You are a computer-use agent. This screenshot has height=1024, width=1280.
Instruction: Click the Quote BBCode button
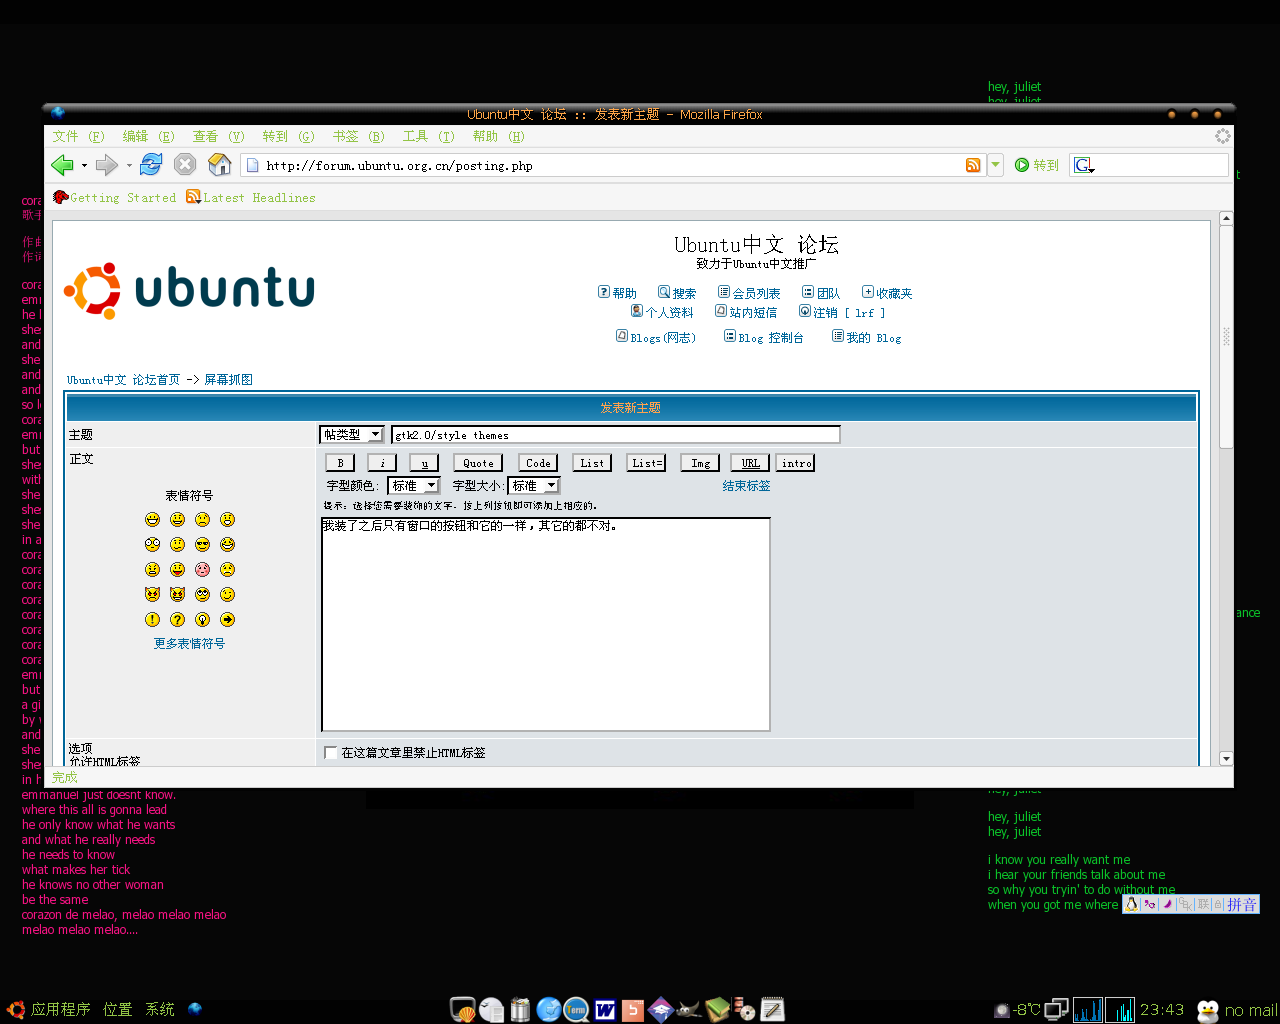click(x=478, y=463)
